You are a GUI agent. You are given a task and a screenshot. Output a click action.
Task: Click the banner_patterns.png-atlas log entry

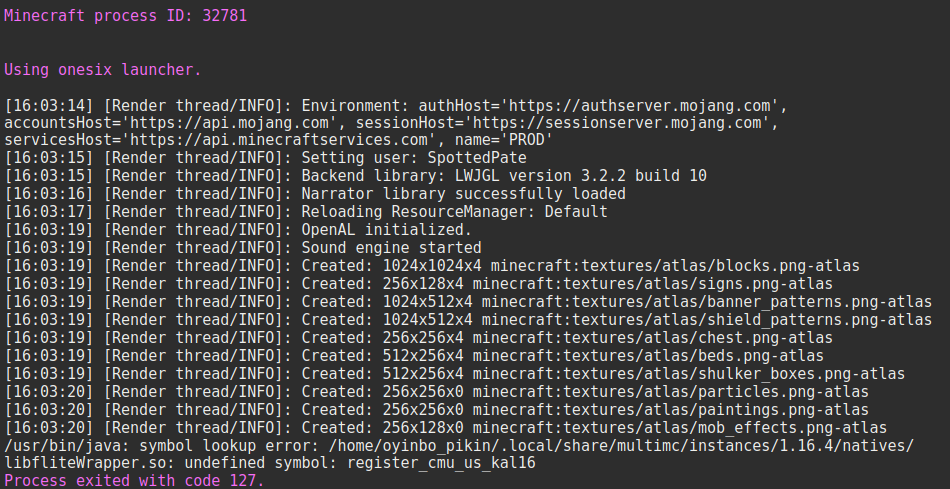click(x=702, y=302)
